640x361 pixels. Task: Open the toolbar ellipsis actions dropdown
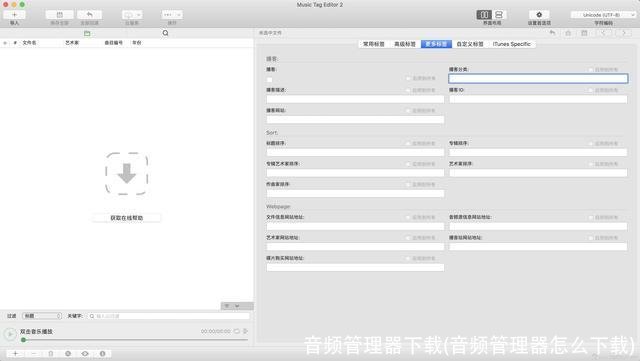172,15
